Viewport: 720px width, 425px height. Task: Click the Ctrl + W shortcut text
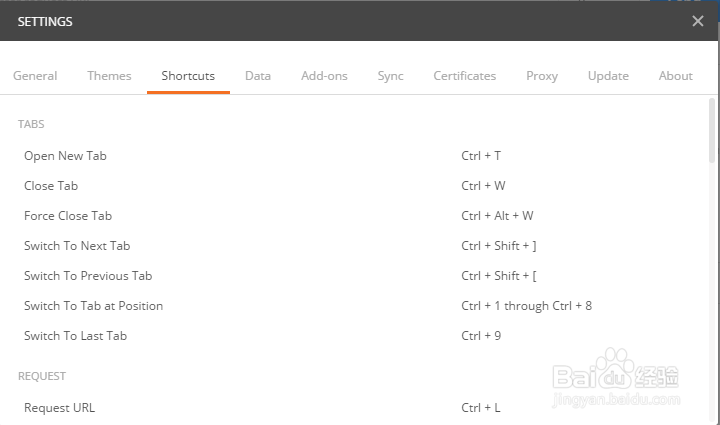[x=483, y=186]
